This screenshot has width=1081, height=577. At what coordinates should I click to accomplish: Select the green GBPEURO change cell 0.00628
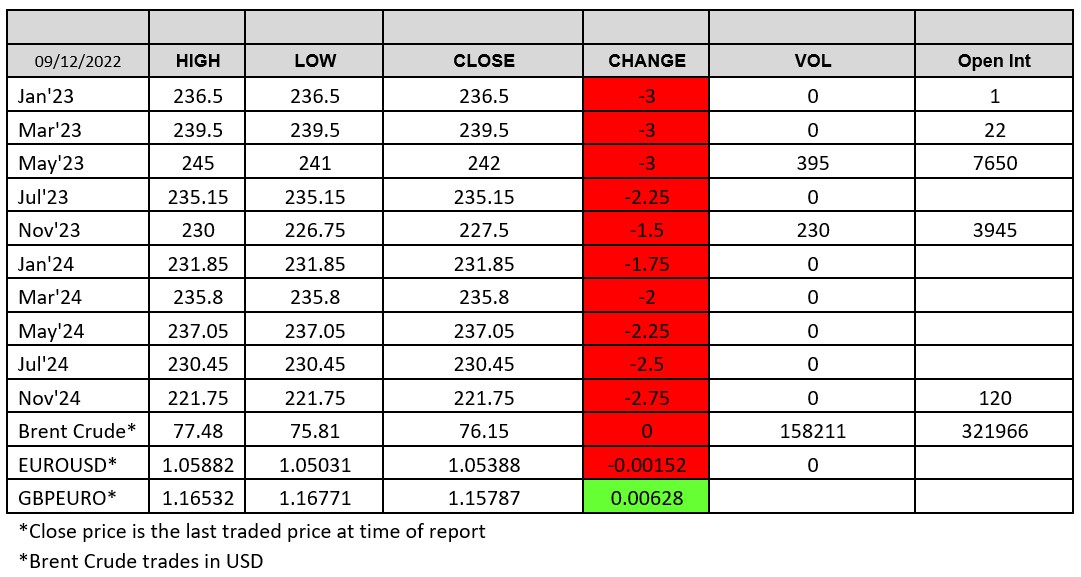click(646, 497)
